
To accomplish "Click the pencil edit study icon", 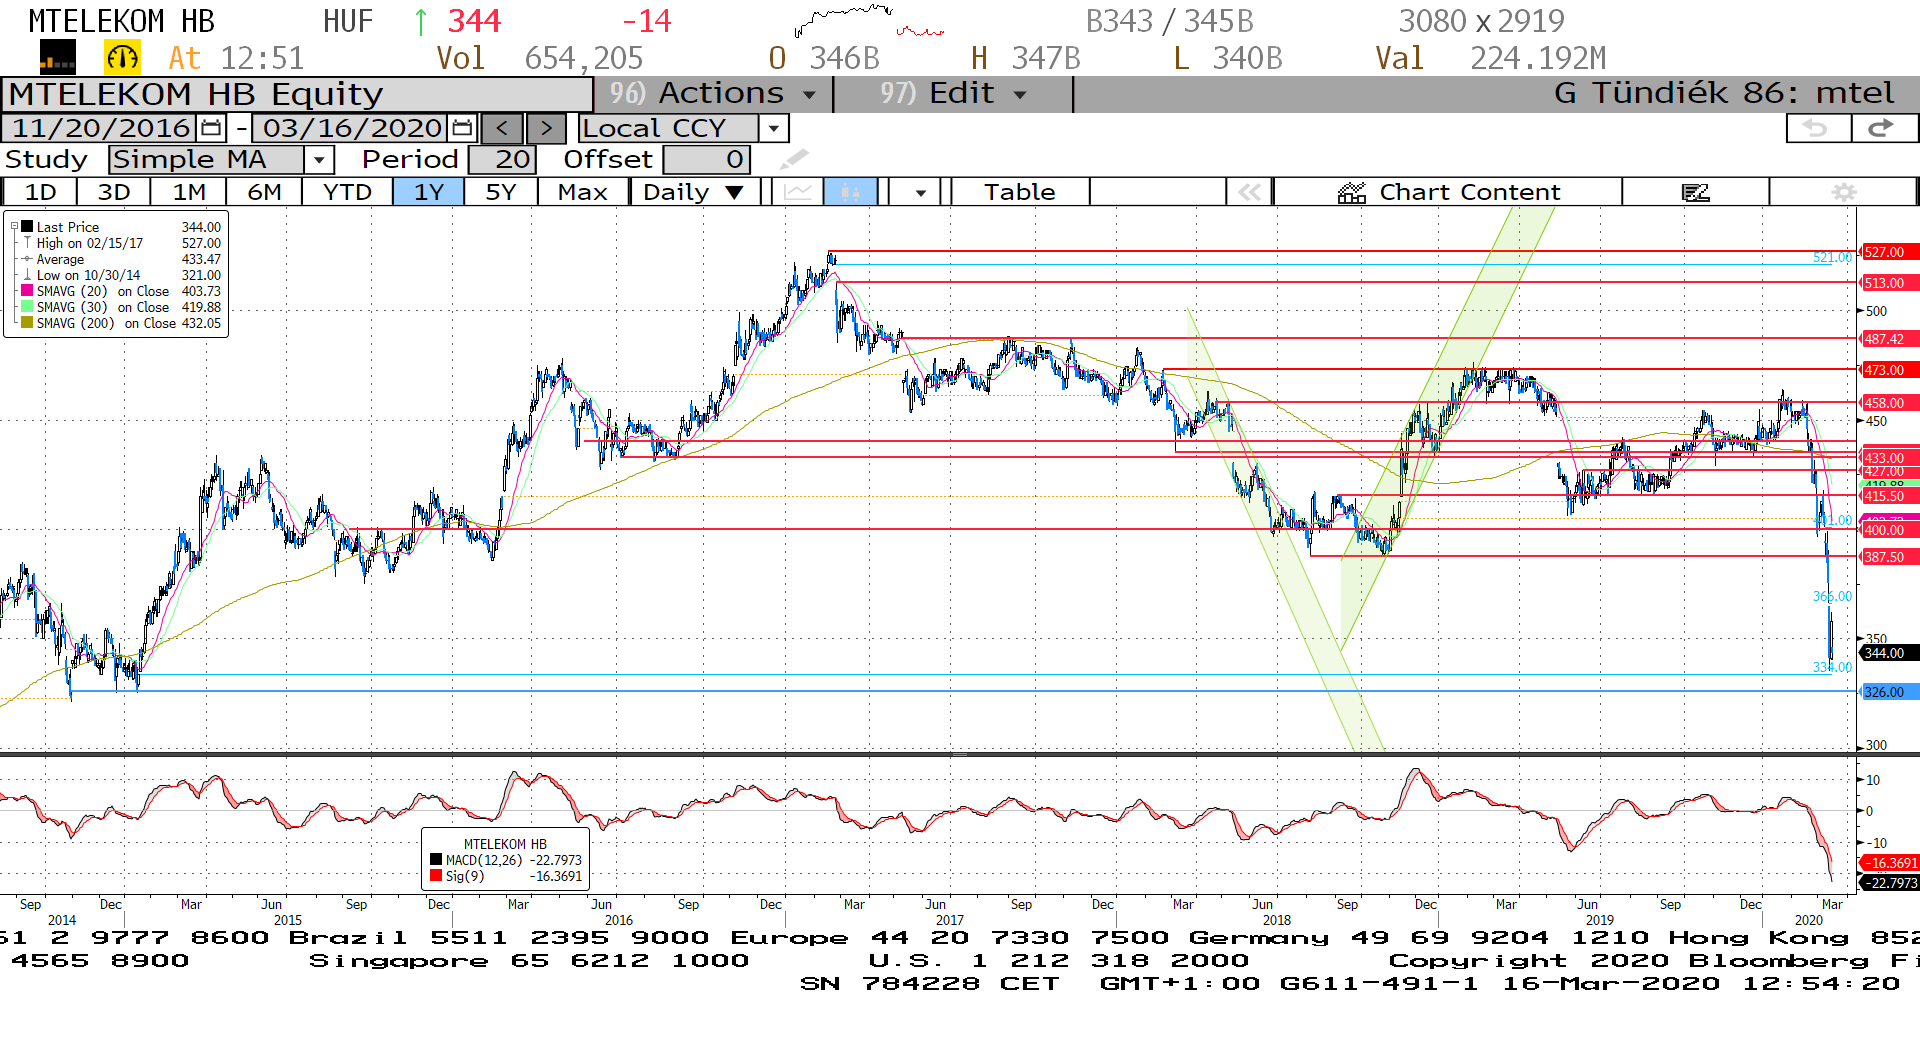I will [x=794, y=159].
